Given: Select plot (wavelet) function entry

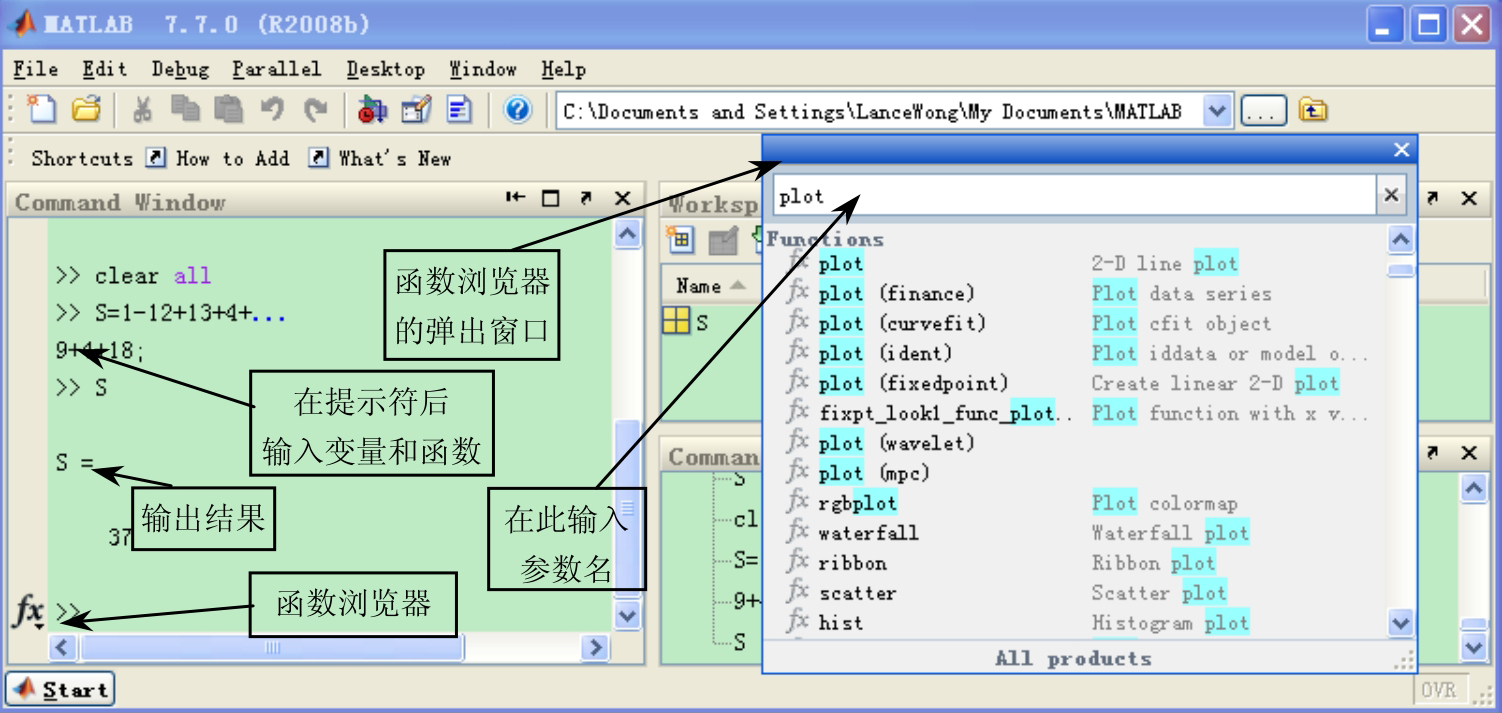Looking at the screenshot, I should coord(1077,443).
